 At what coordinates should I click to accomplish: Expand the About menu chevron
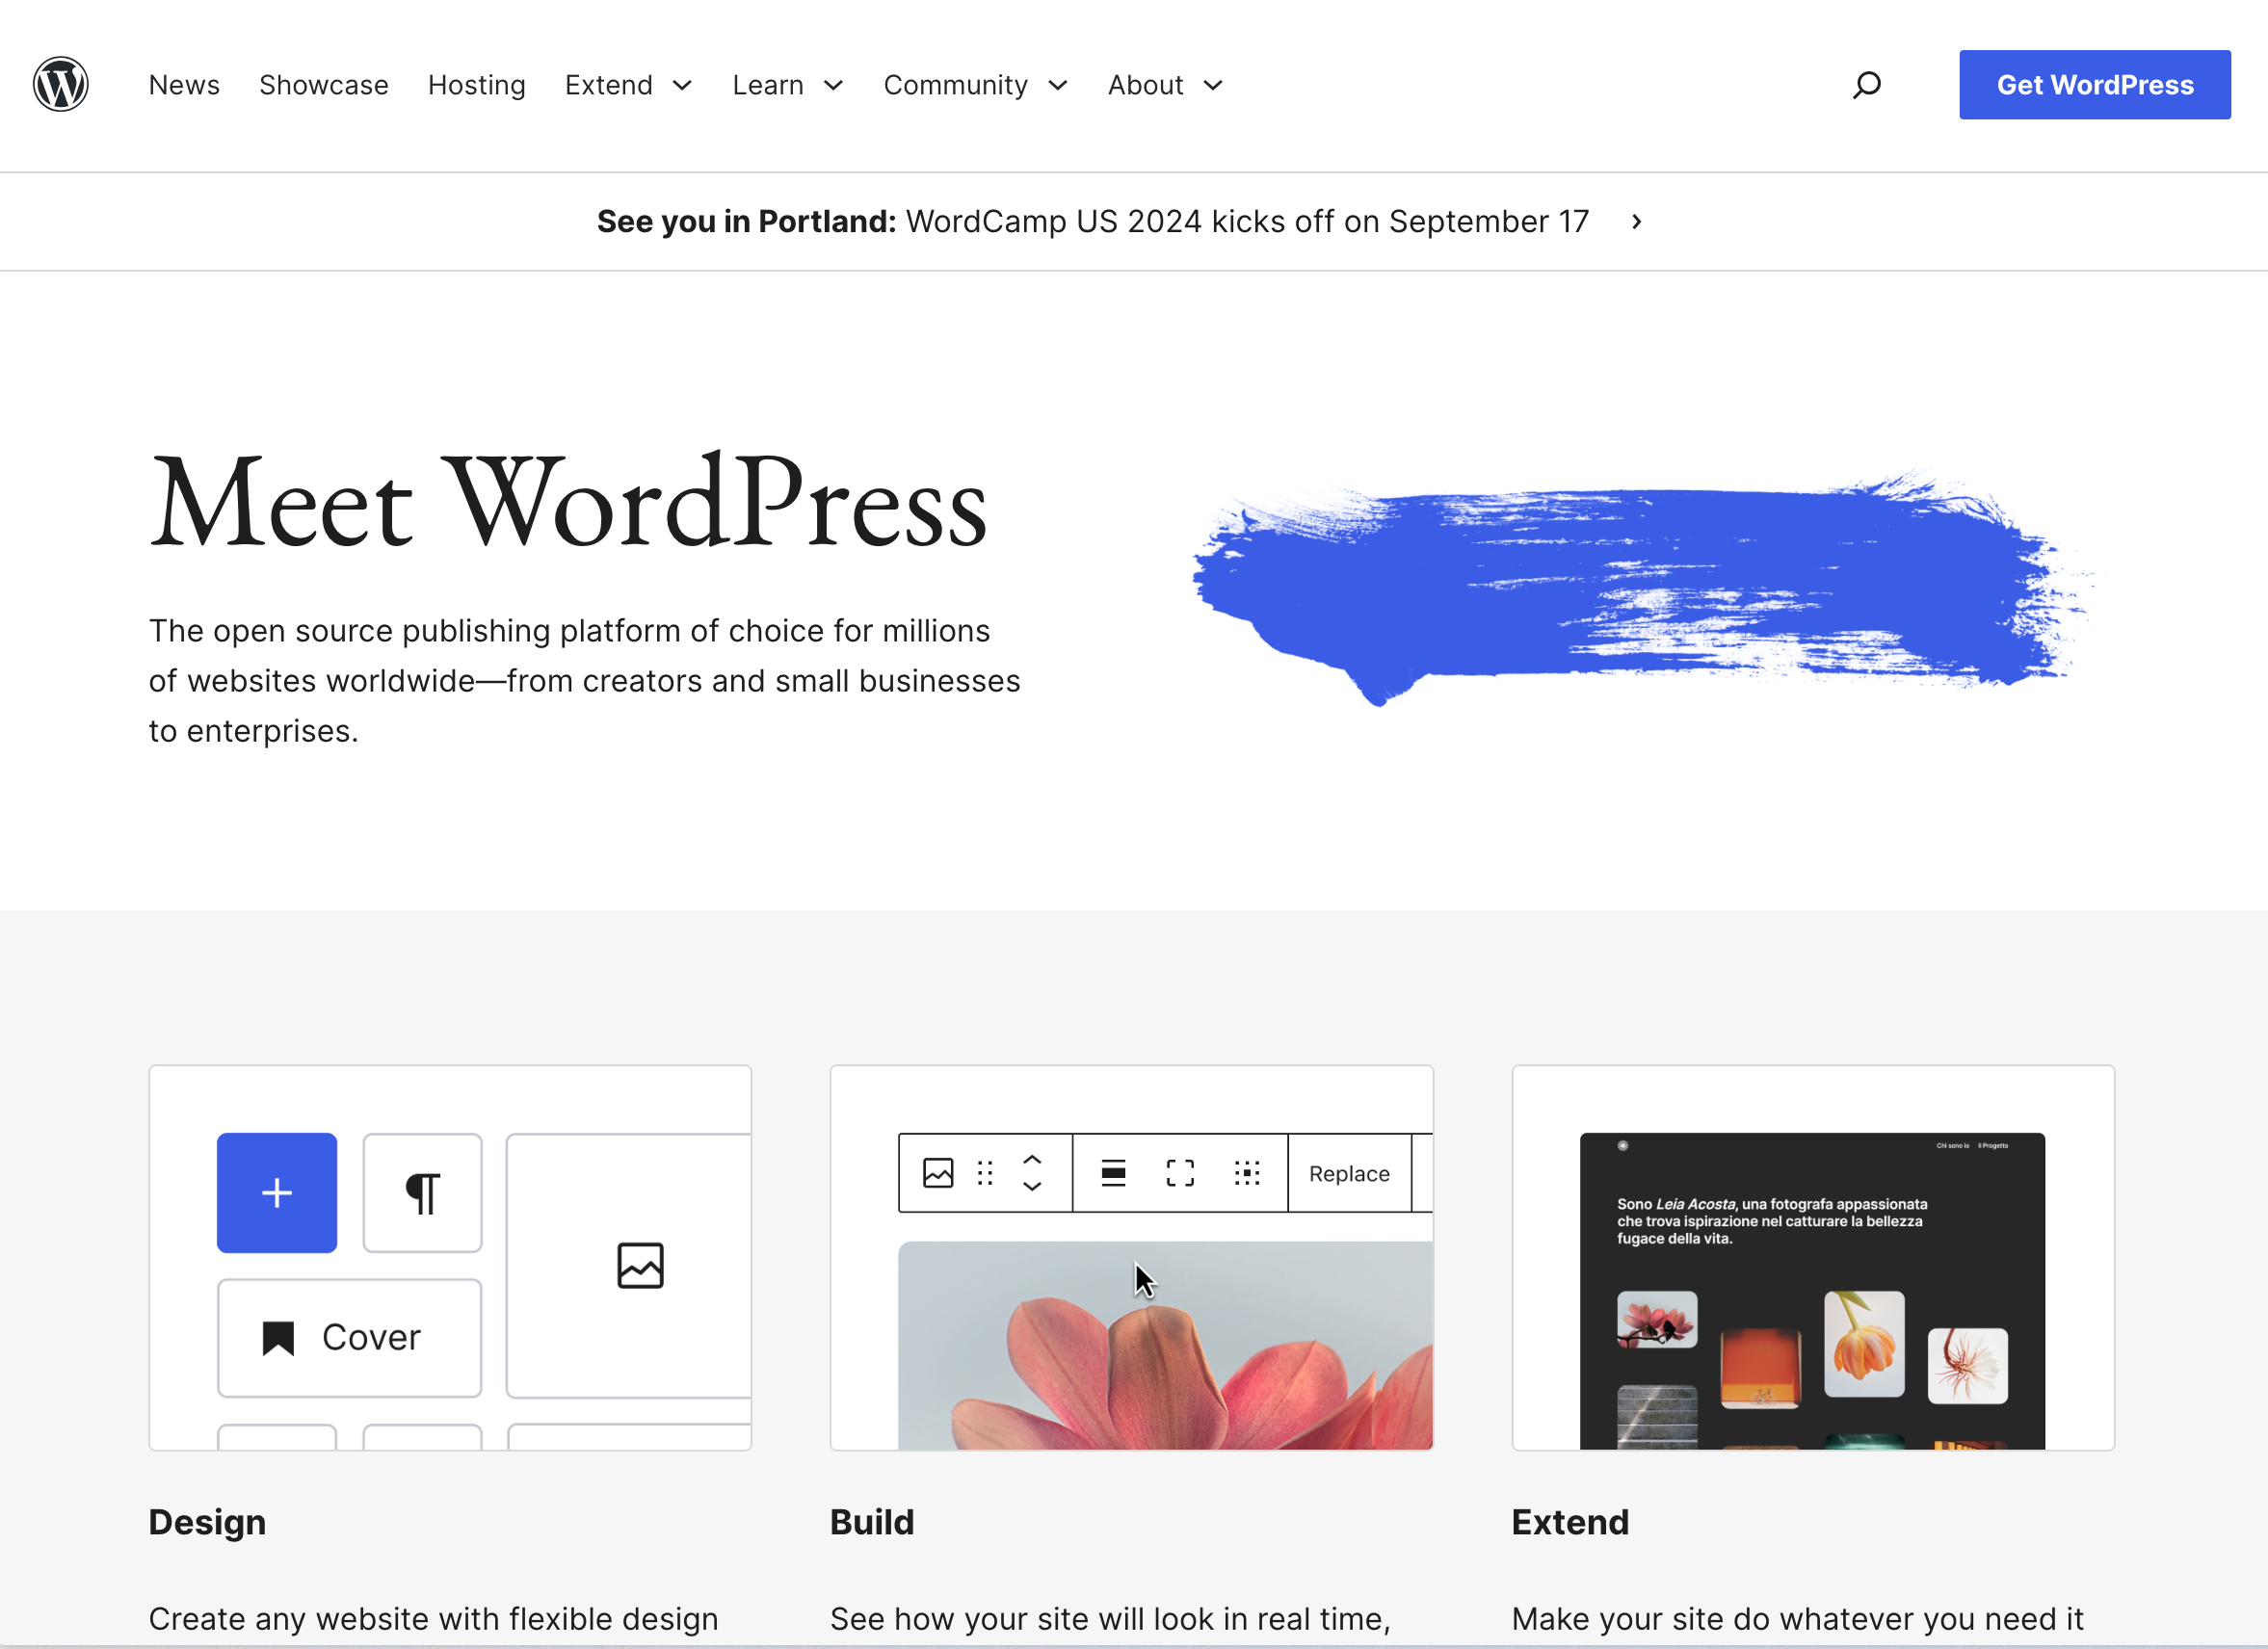click(x=1212, y=85)
